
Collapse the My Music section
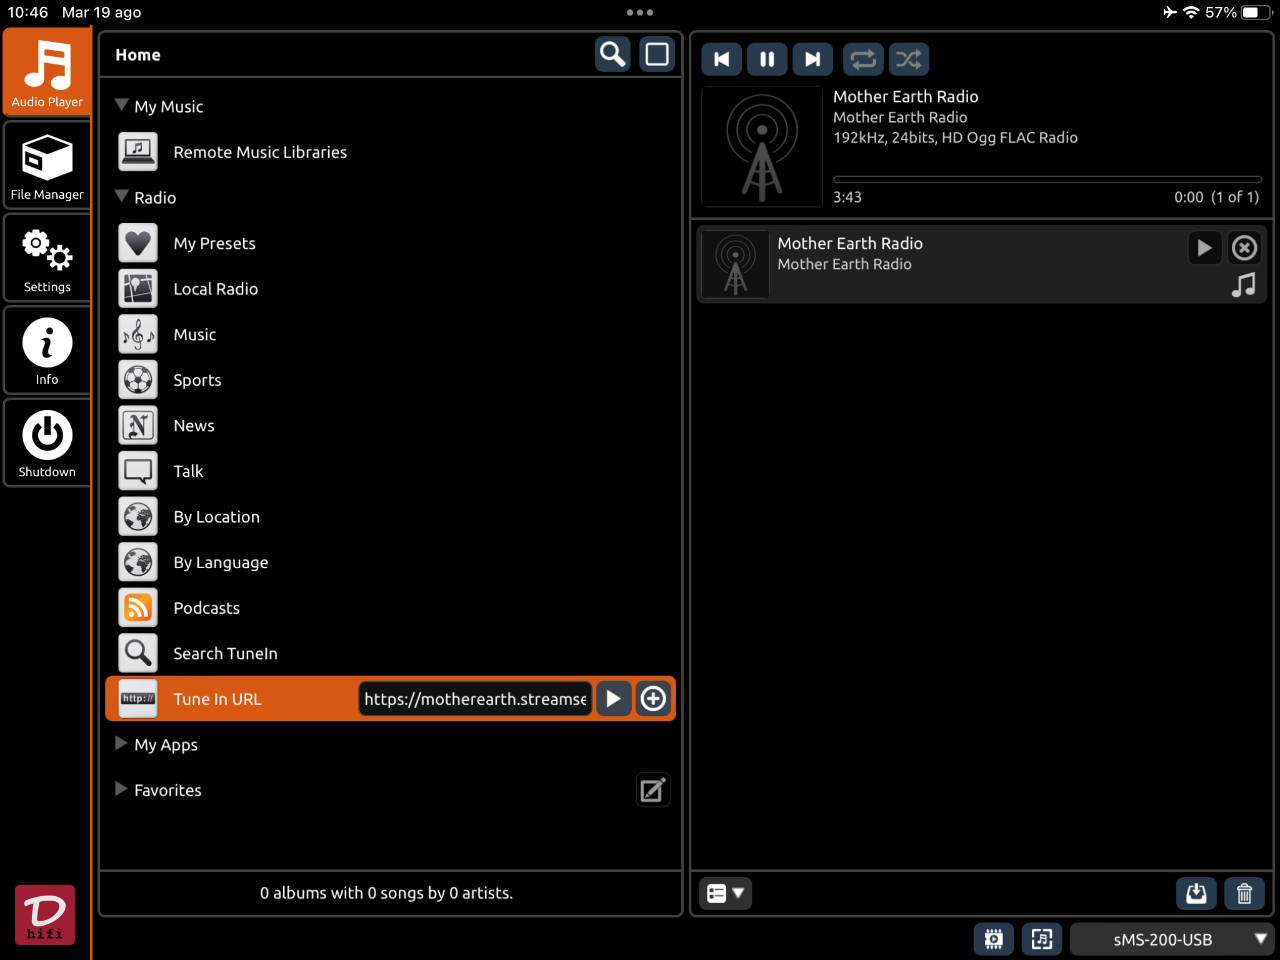click(121, 106)
